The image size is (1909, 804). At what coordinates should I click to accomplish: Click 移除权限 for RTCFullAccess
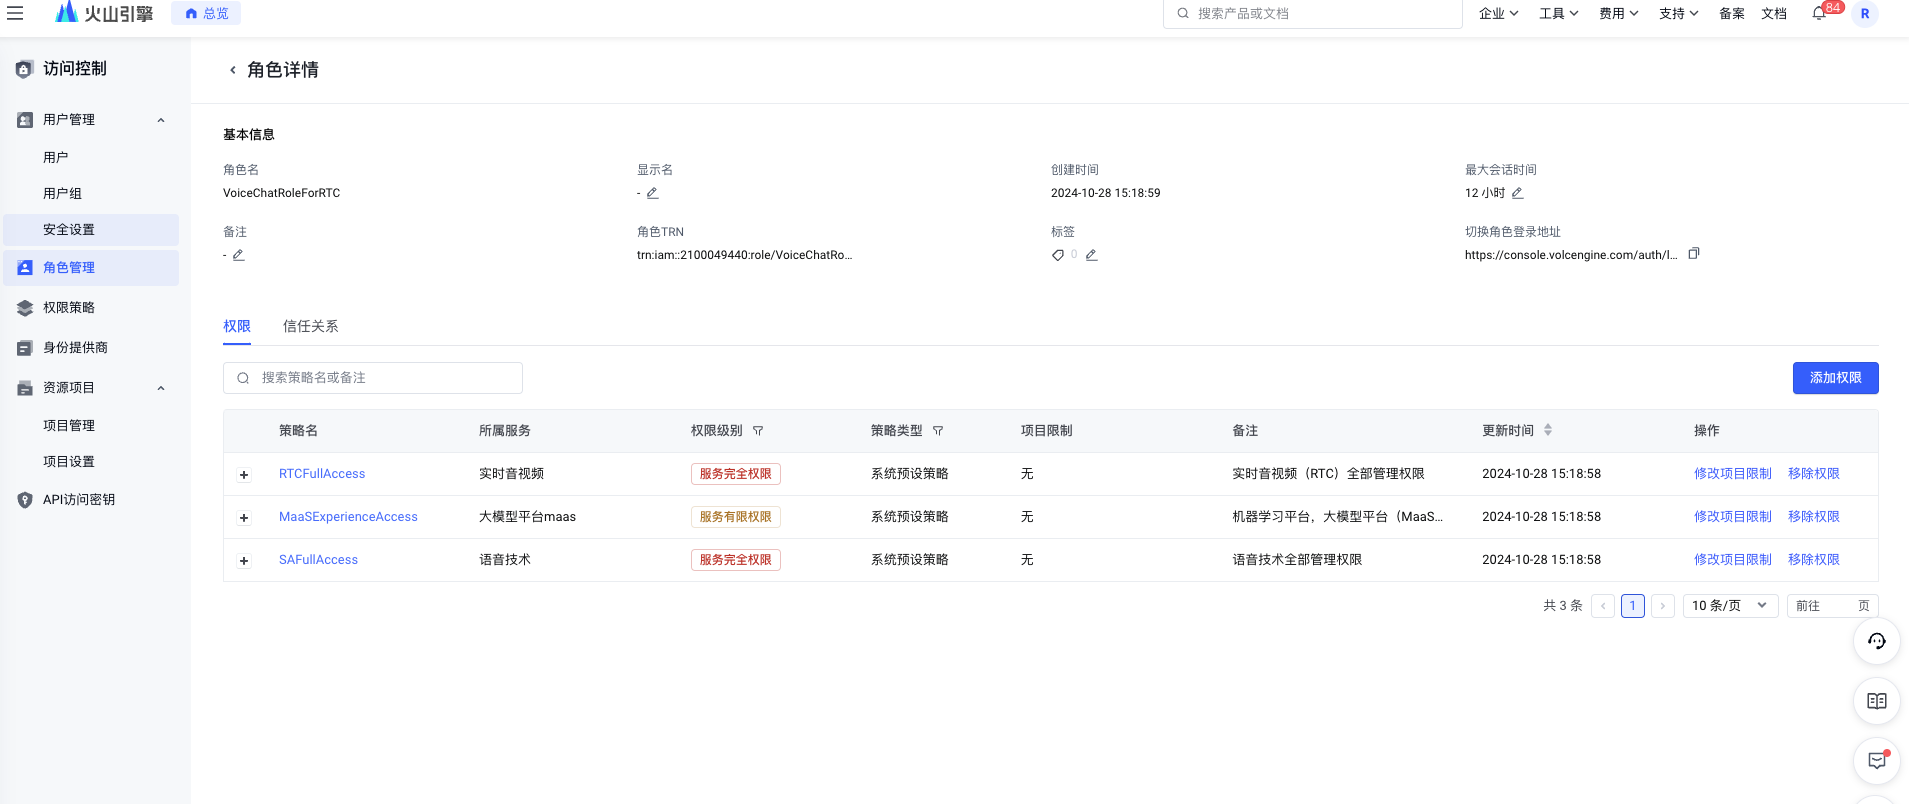coord(1813,474)
